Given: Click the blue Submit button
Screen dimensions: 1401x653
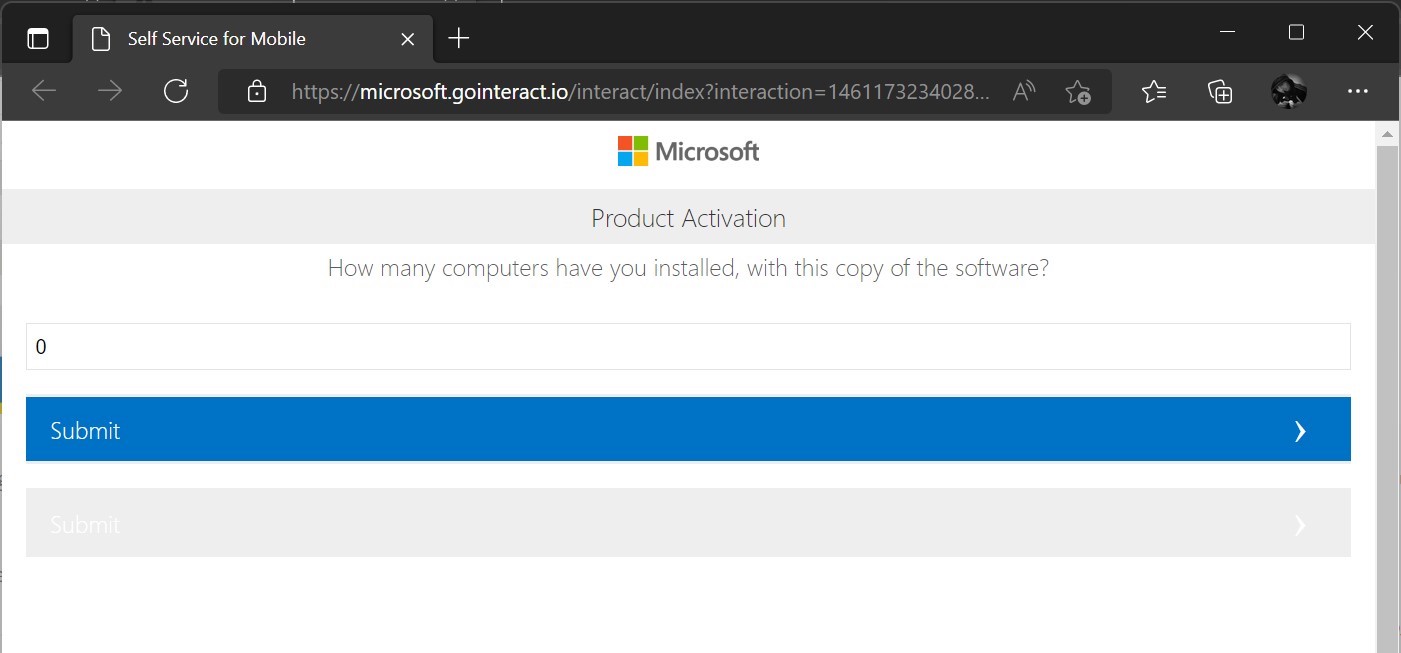Looking at the screenshot, I should pyautogui.click(x=688, y=430).
